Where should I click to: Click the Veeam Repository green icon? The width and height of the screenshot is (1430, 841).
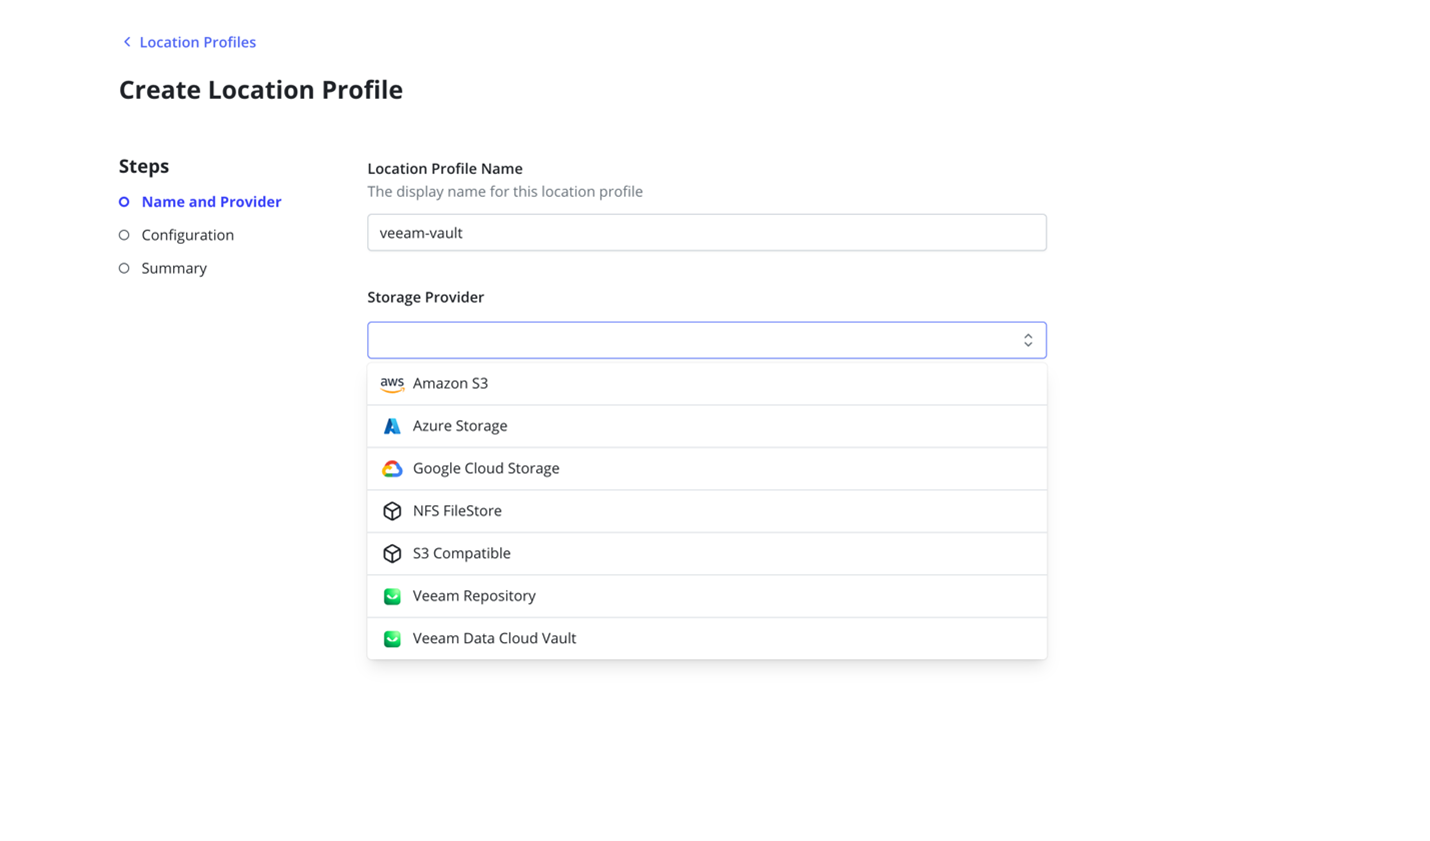pyautogui.click(x=392, y=596)
